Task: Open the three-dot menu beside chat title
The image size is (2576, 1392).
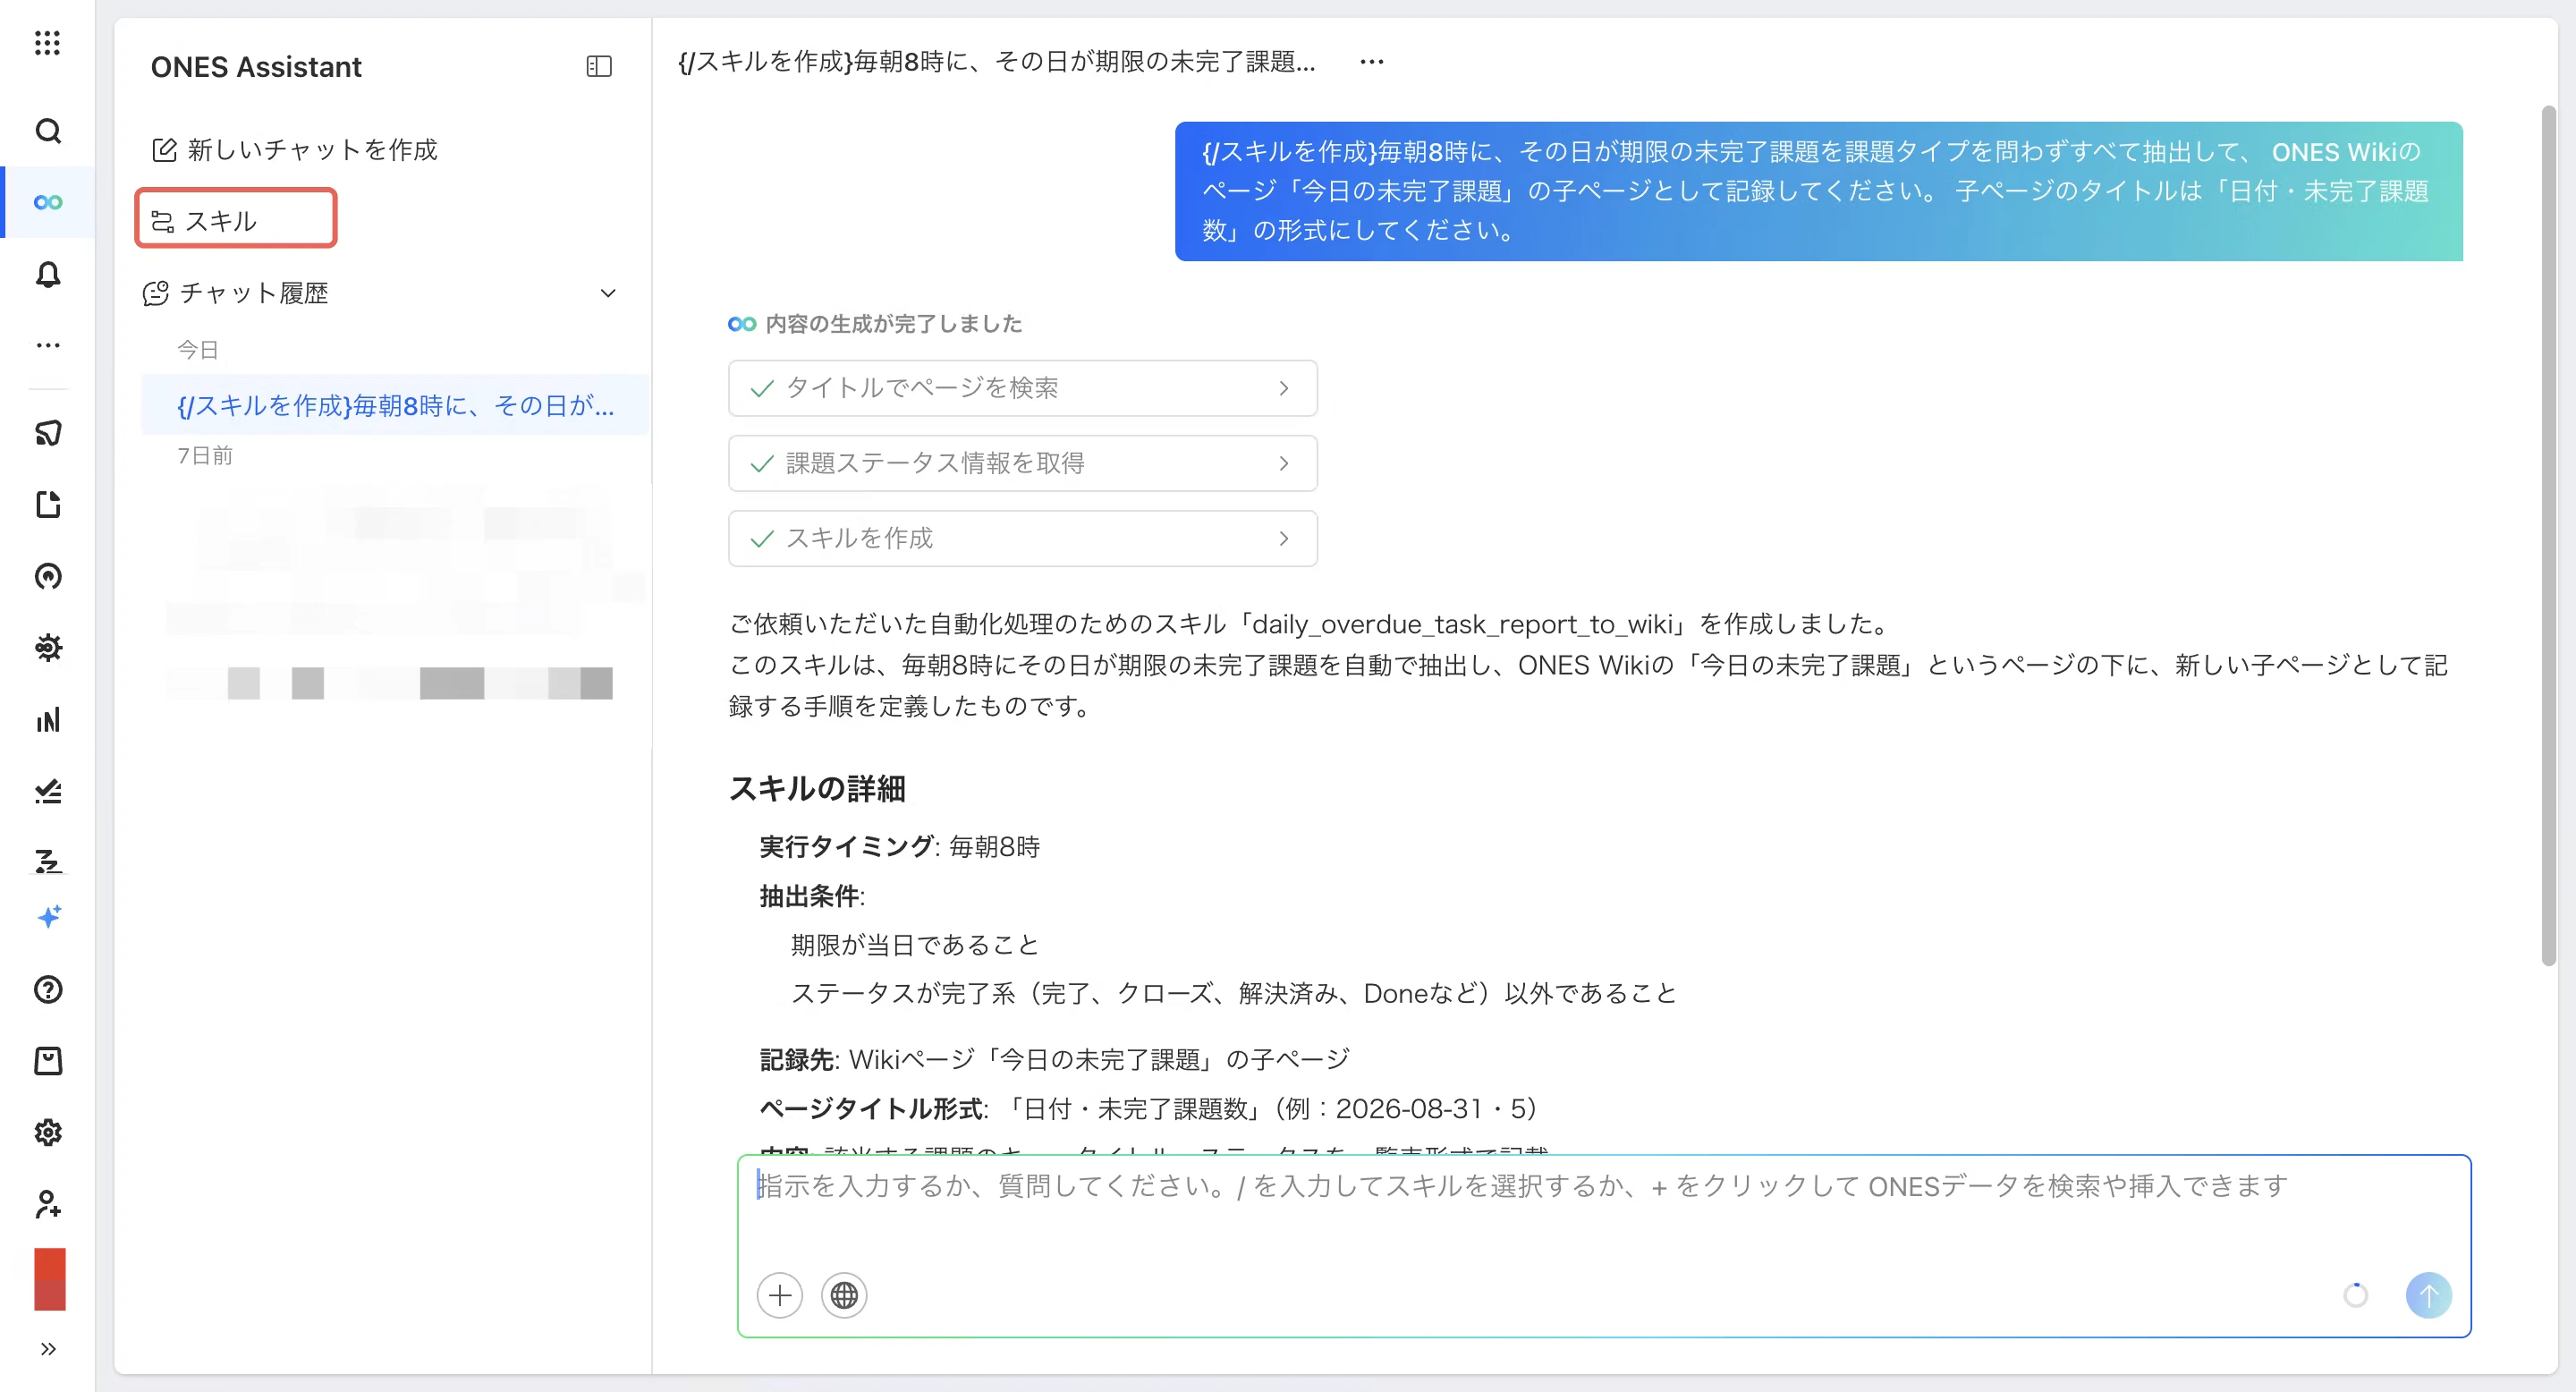Action: click(1372, 62)
